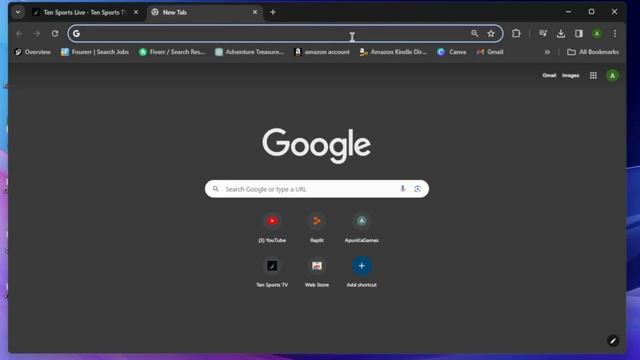Click the Add shortcut button
Screen dimensions: 640x360
point(361,272)
